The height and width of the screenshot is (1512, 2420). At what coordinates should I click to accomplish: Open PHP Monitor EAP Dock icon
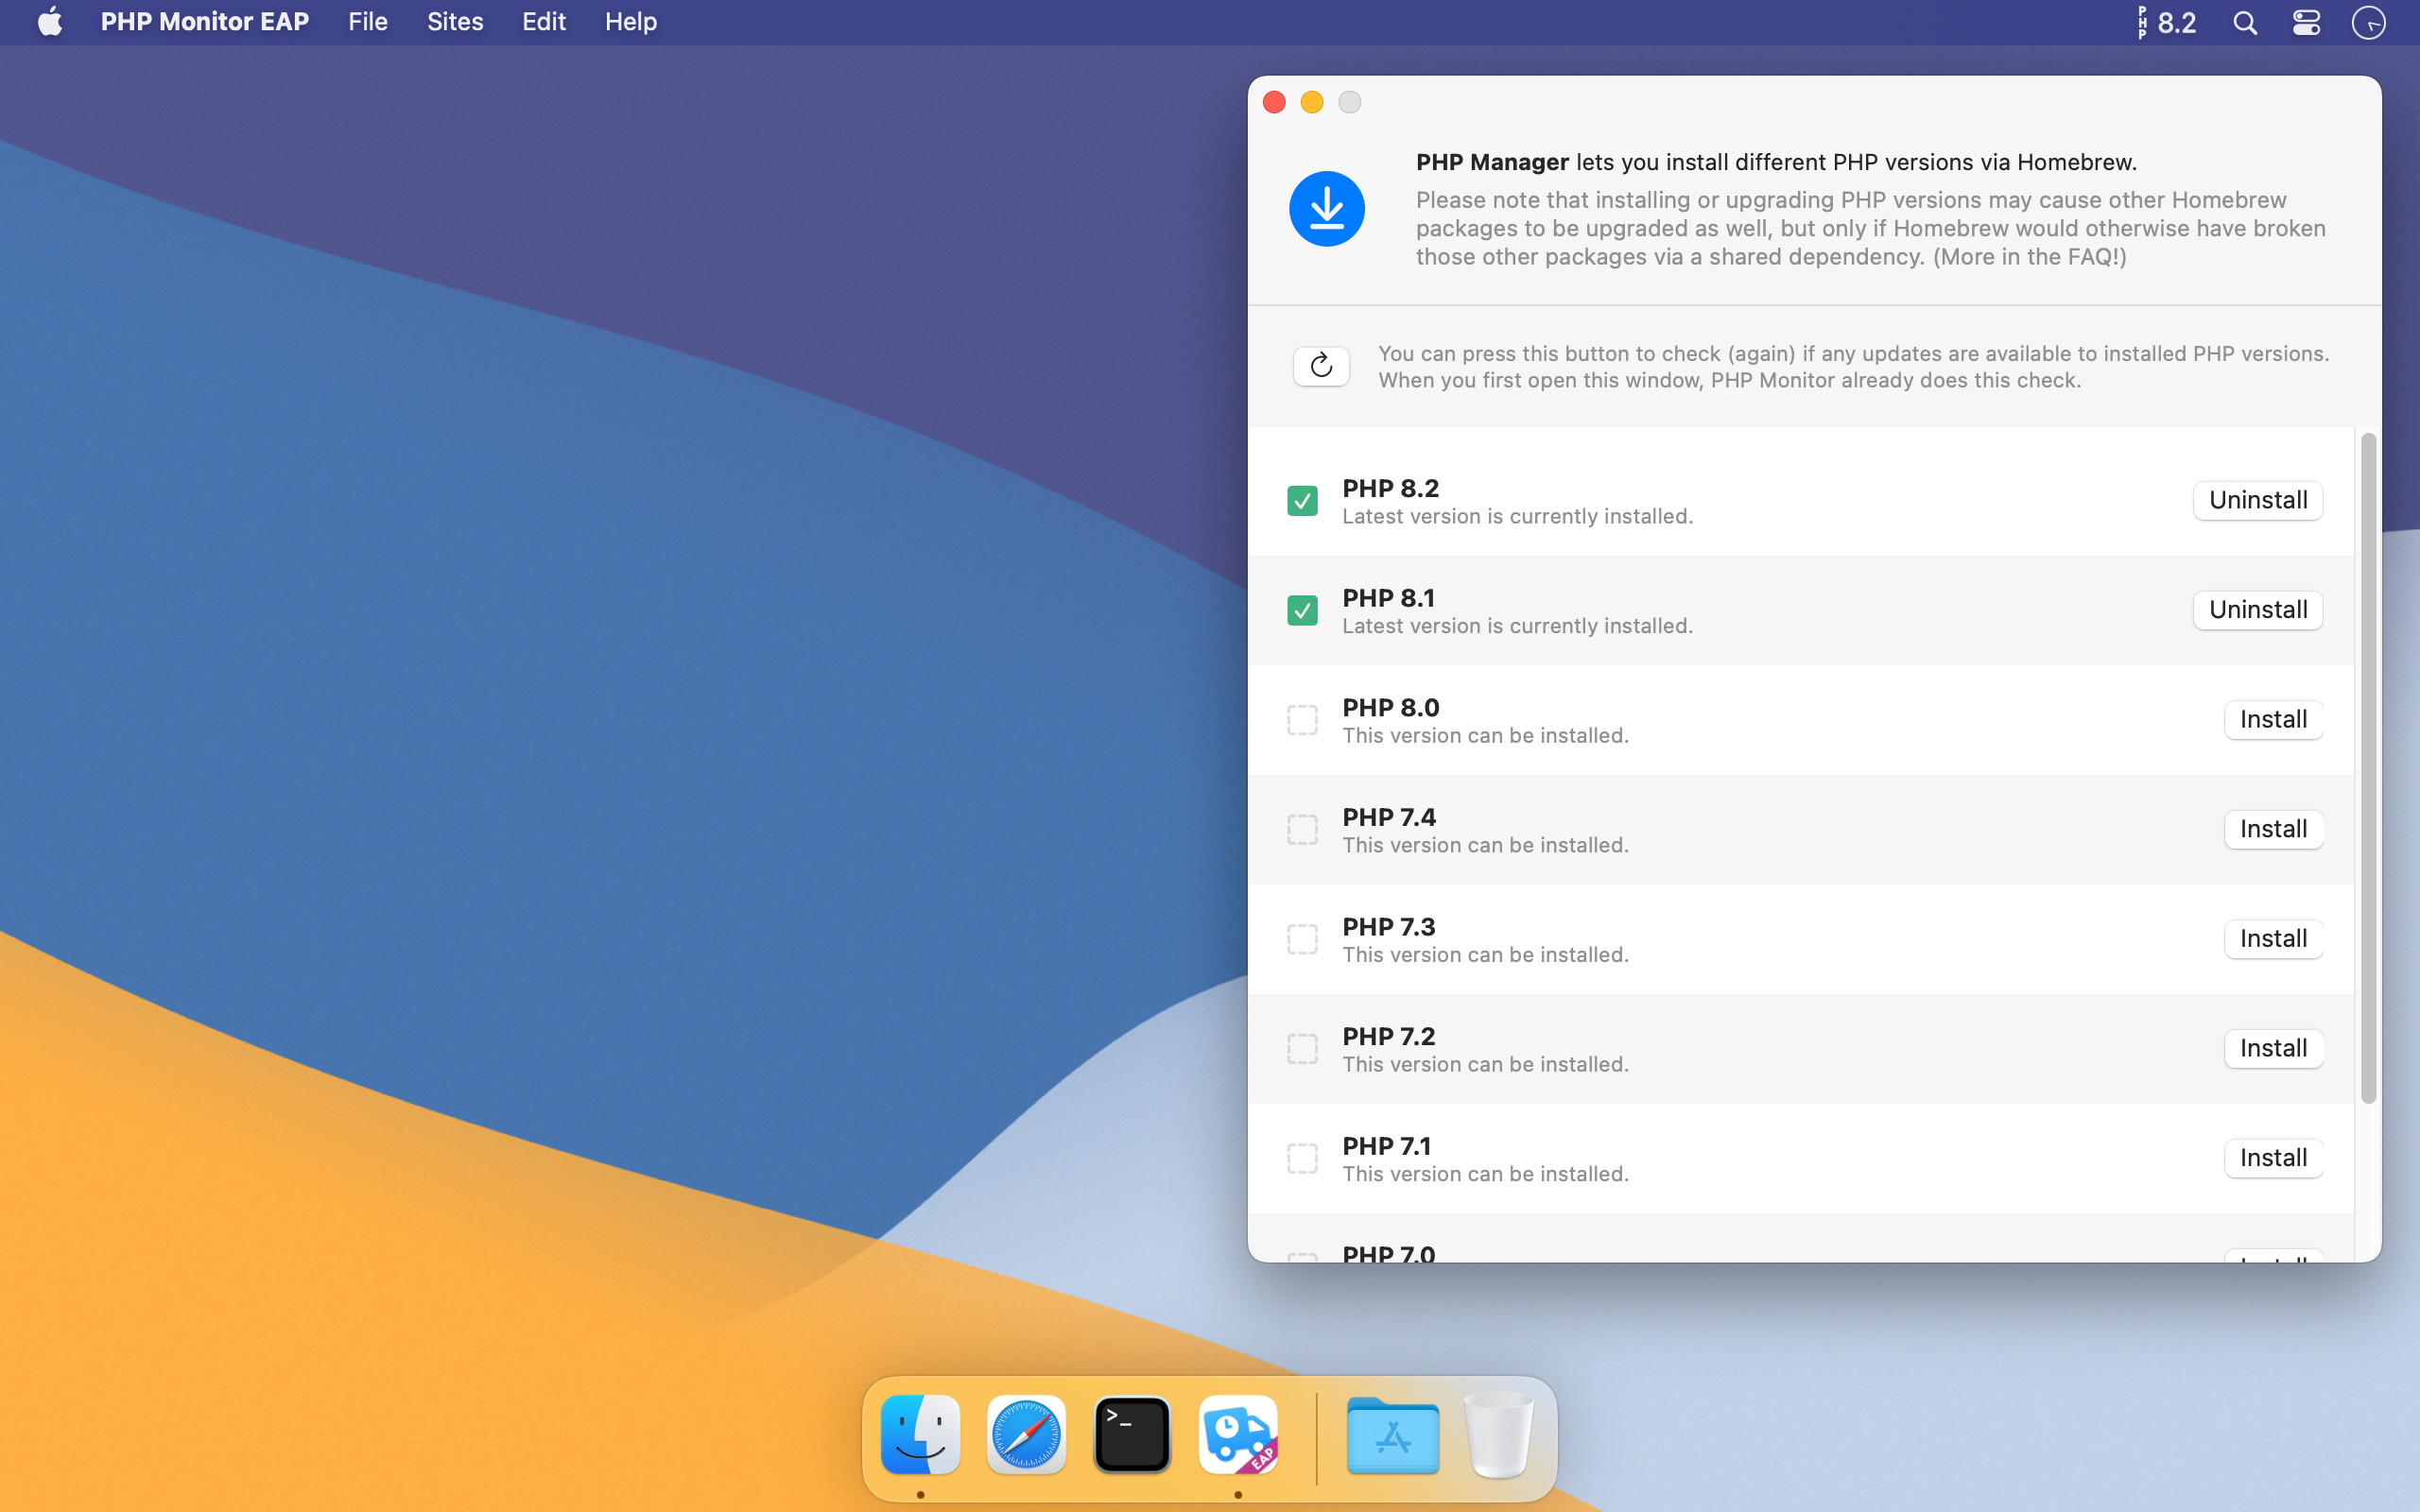coord(1238,1435)
